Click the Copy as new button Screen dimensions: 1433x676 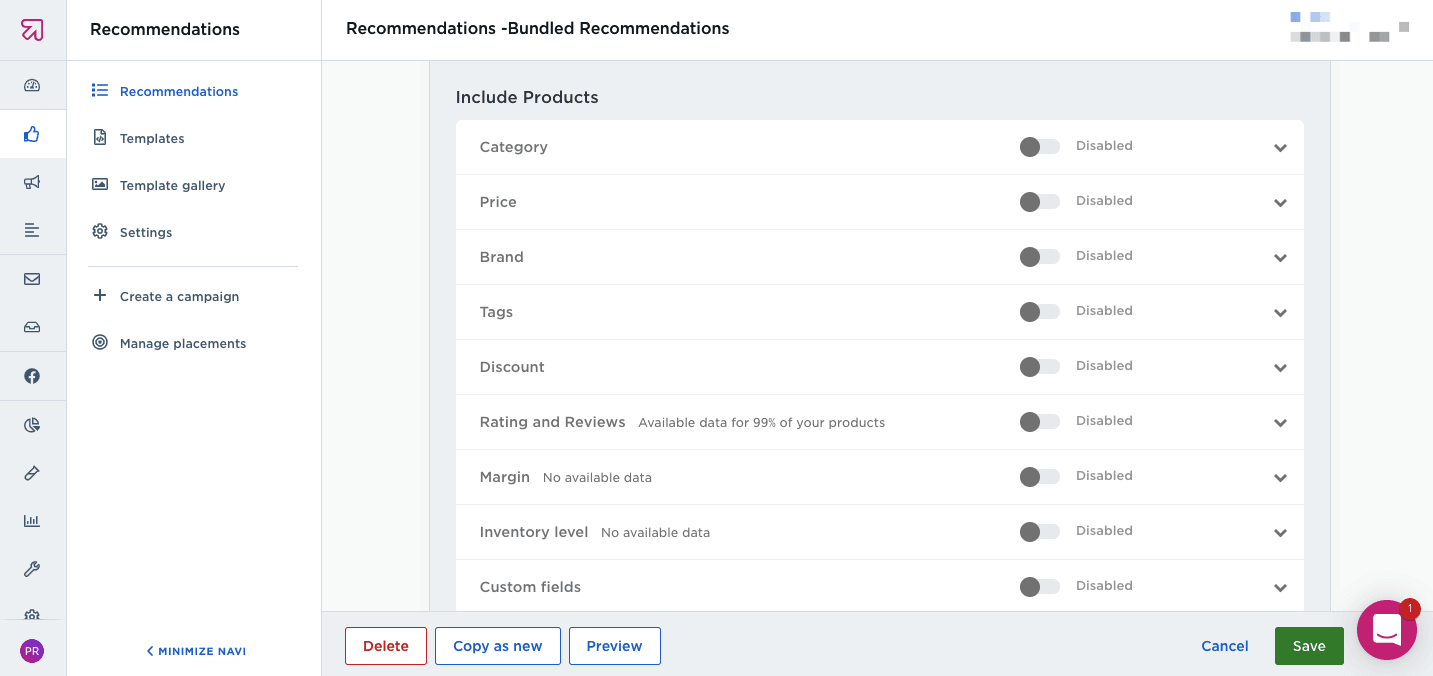(x=497, y=646)
